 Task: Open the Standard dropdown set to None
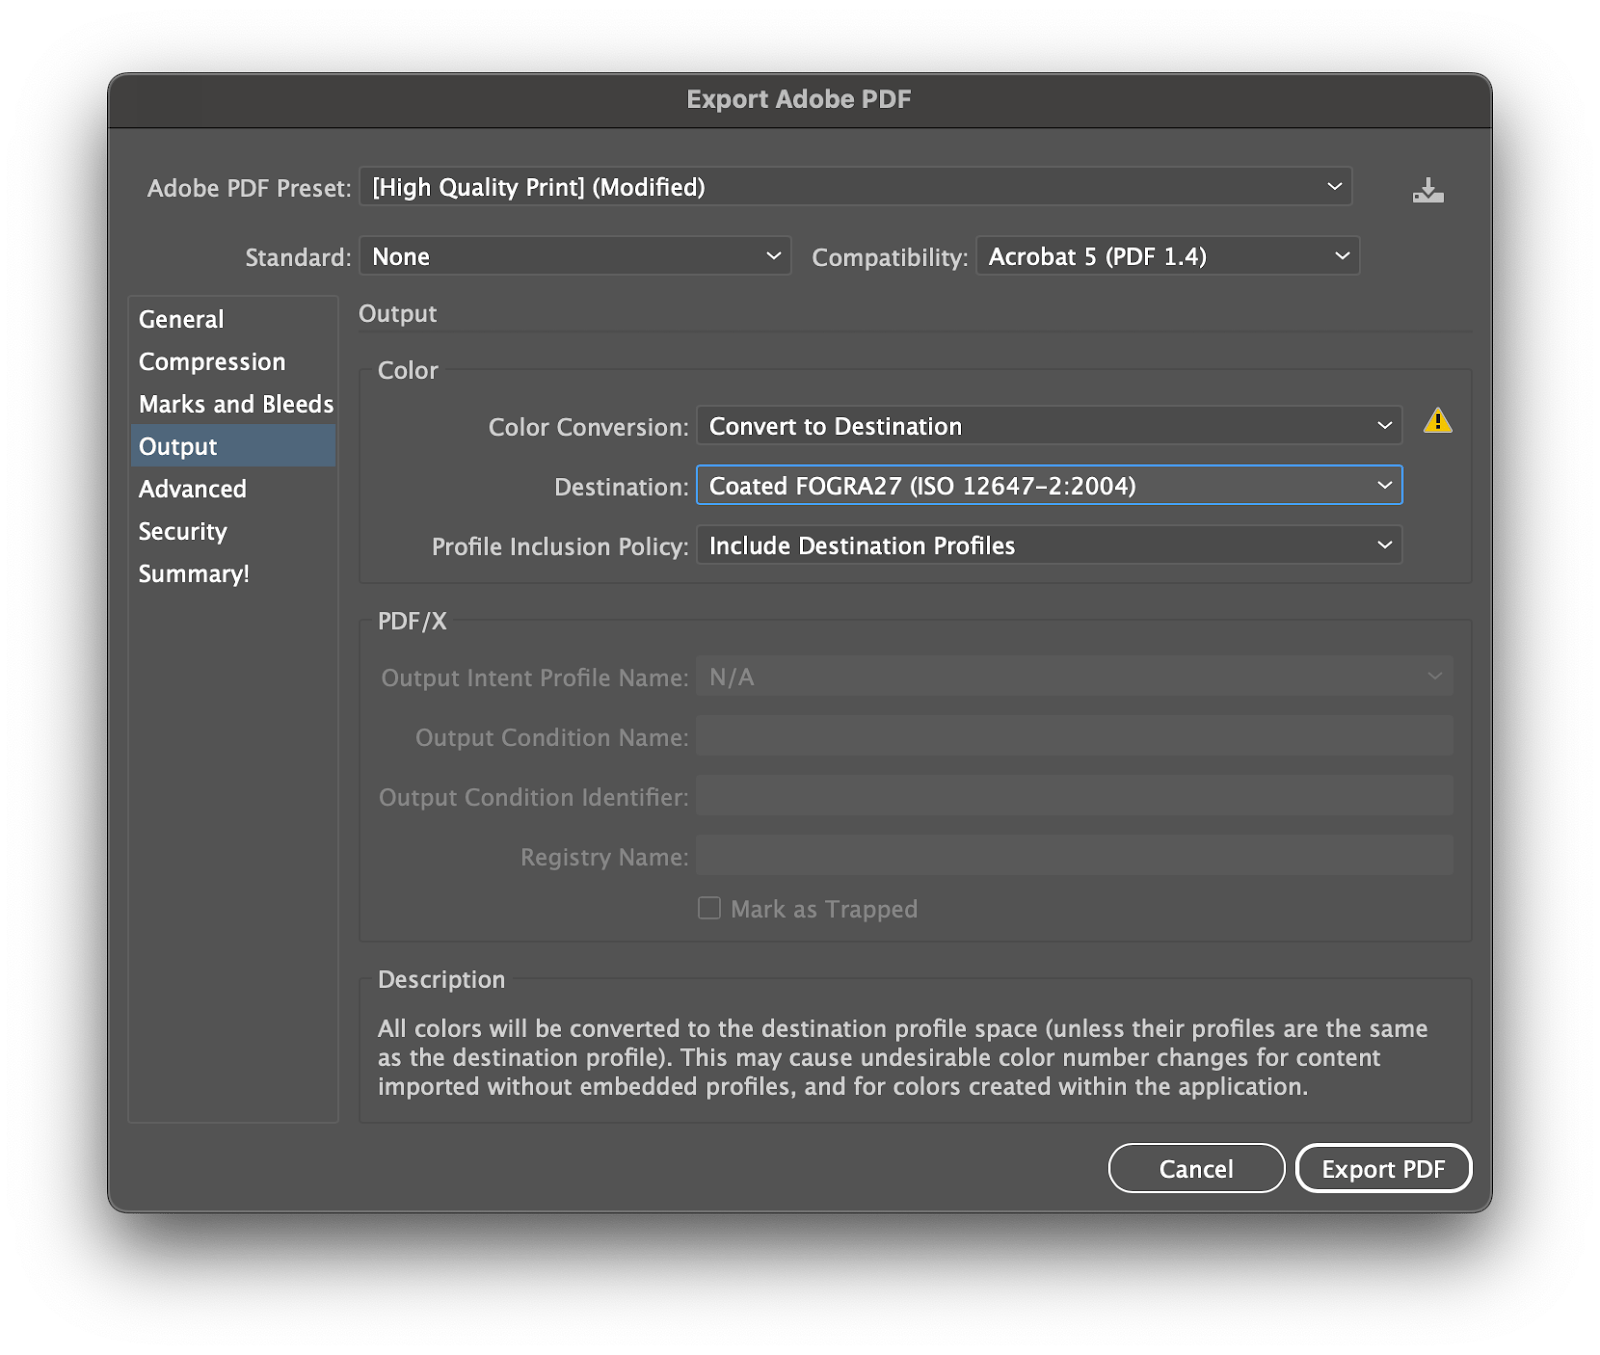coord(575,256)
